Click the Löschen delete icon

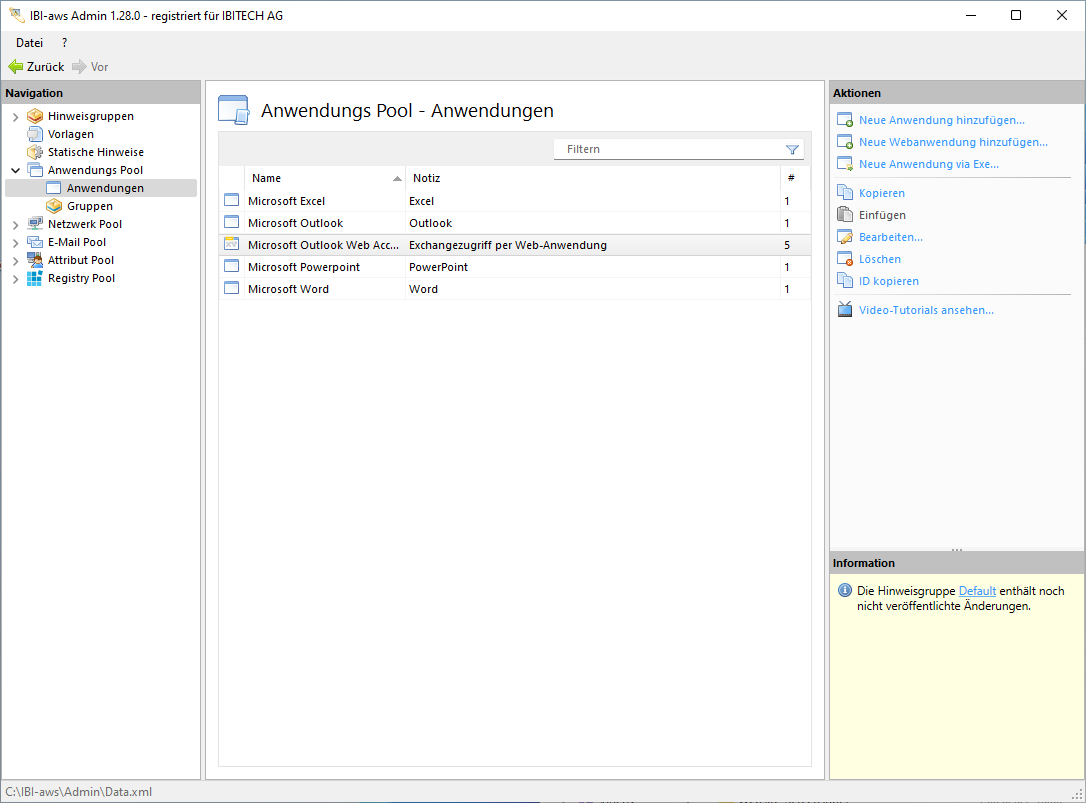point(844,259)
